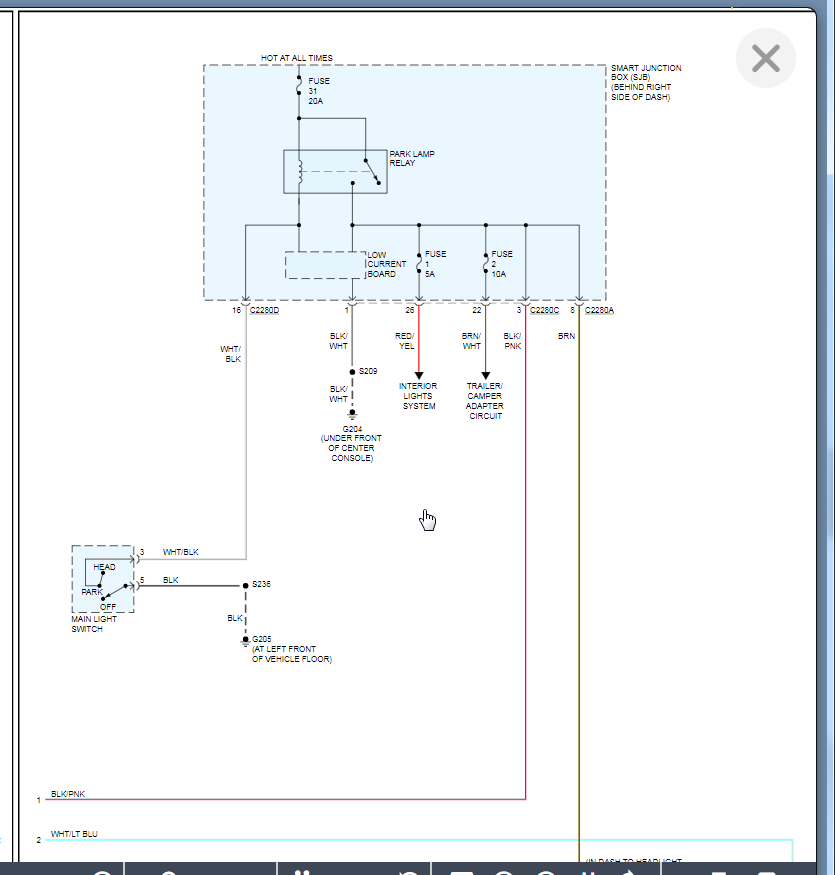Select the G204 ground symbol
The height and width of the screenshot is (875, 835).
click(352, 414)
